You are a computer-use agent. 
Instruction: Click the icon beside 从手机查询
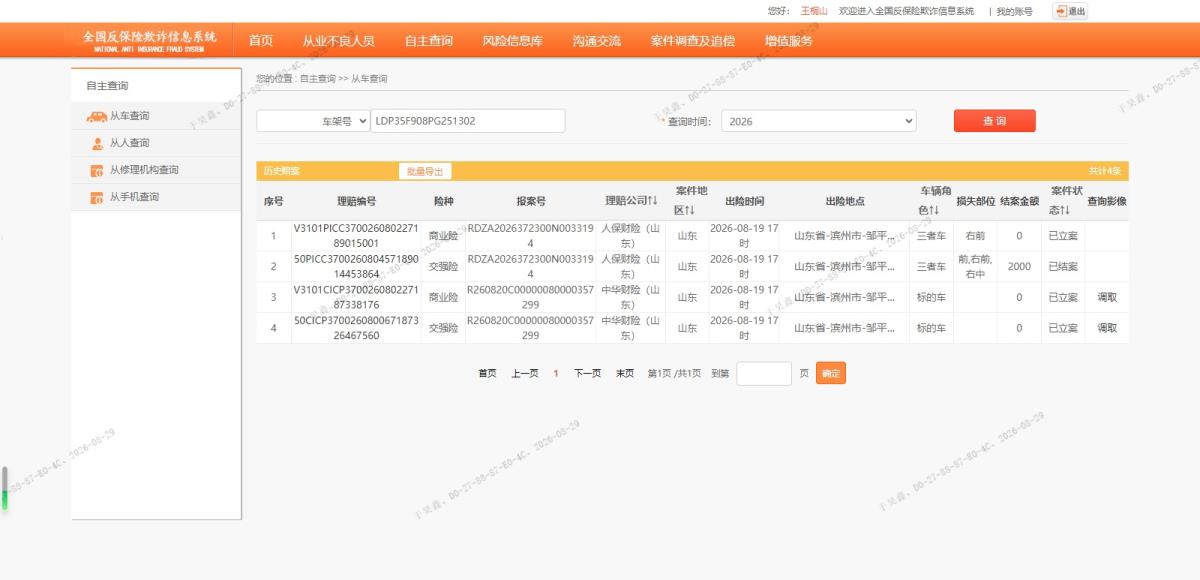click(97, 197)
